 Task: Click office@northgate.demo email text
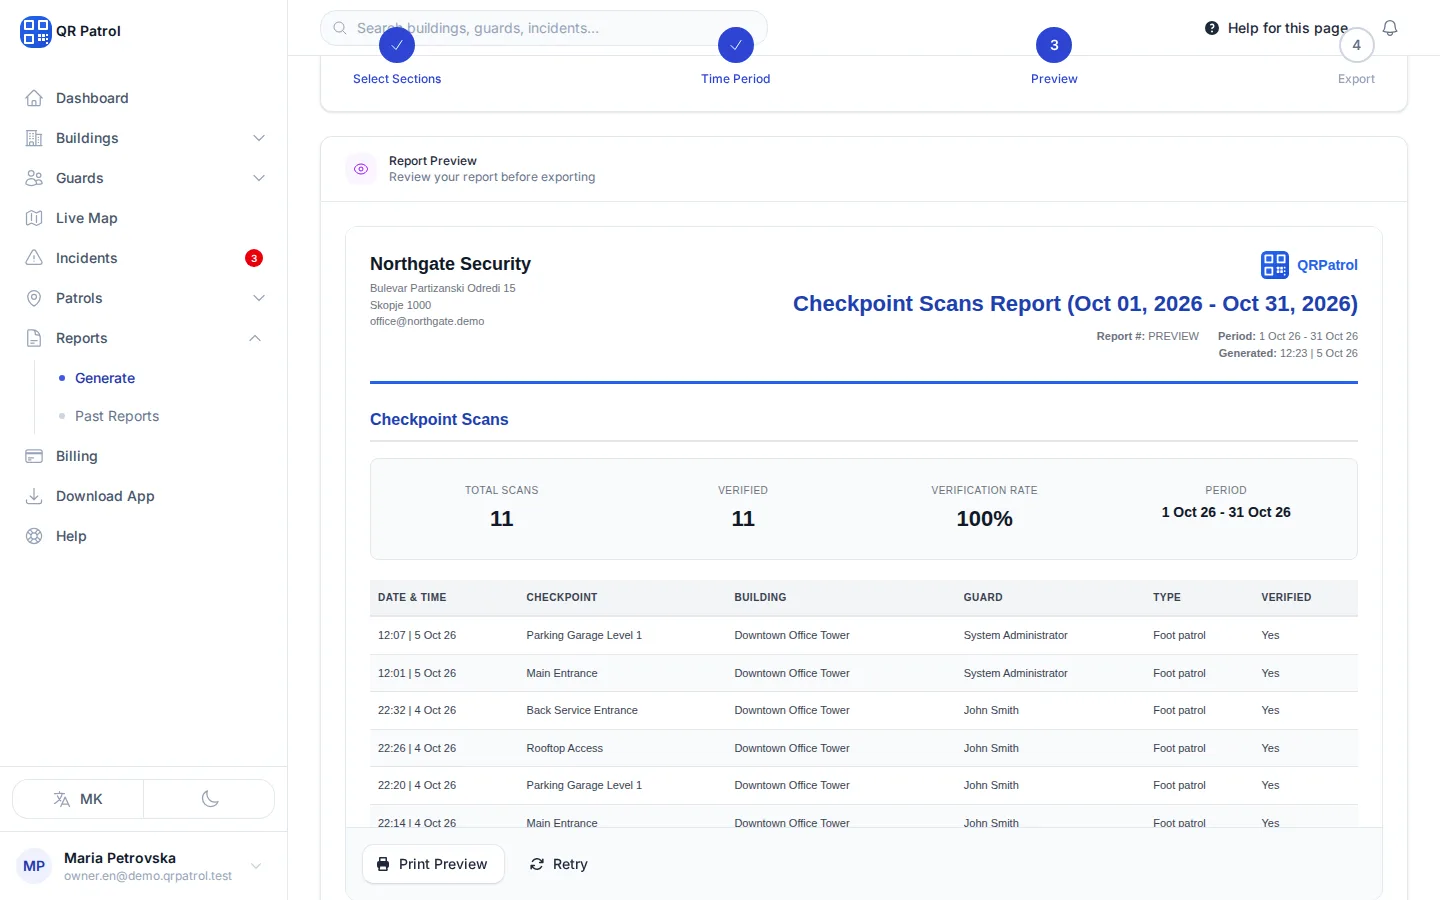click(427, 321)
